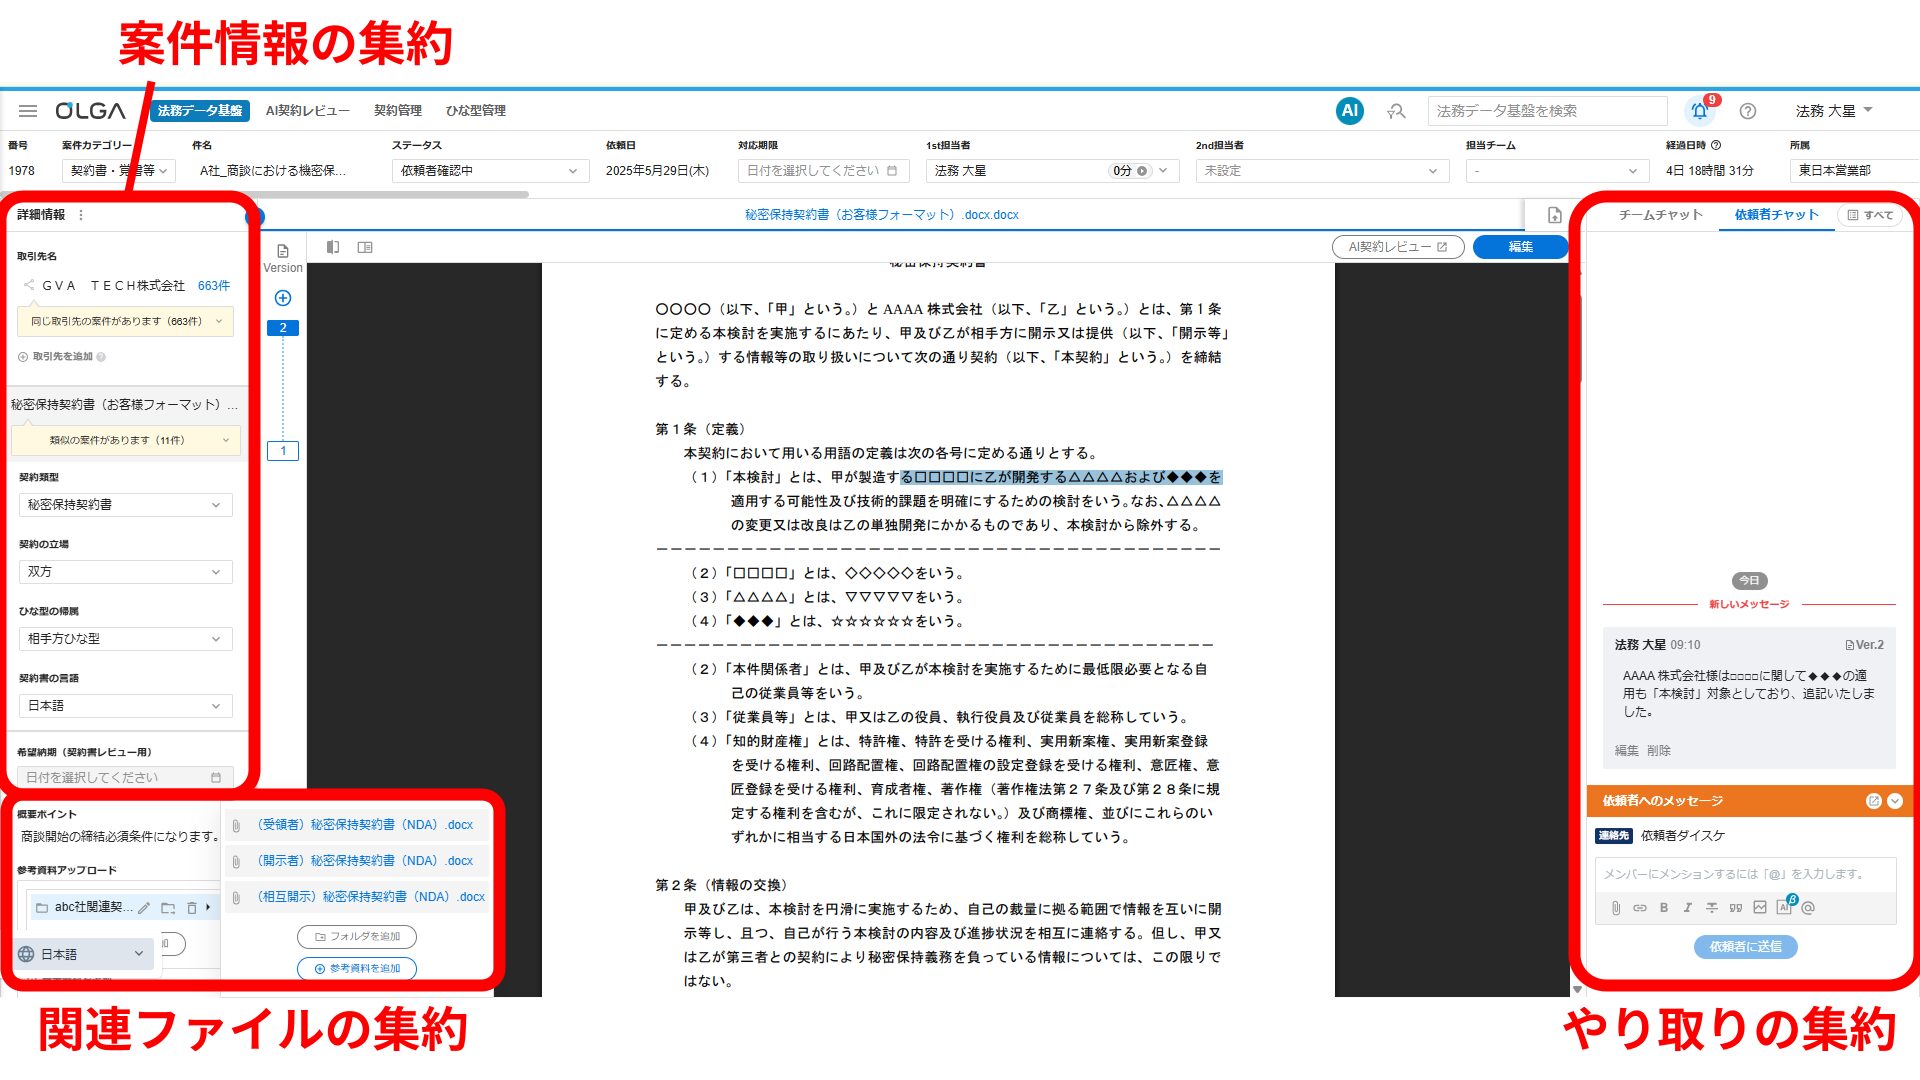This screenshot has height=1080, width=1920.
Task: Apply strikethrough in message toolbar
Action: point(1711,908)
